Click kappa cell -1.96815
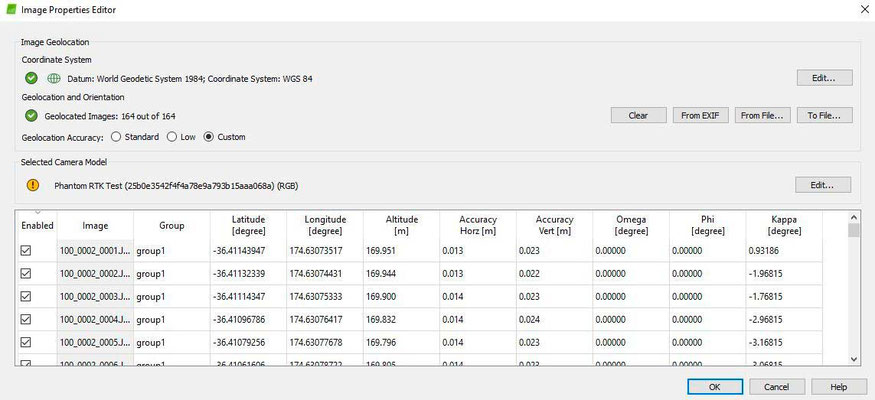The height and width of the screenshot is (400, 875). click(784, 274)
